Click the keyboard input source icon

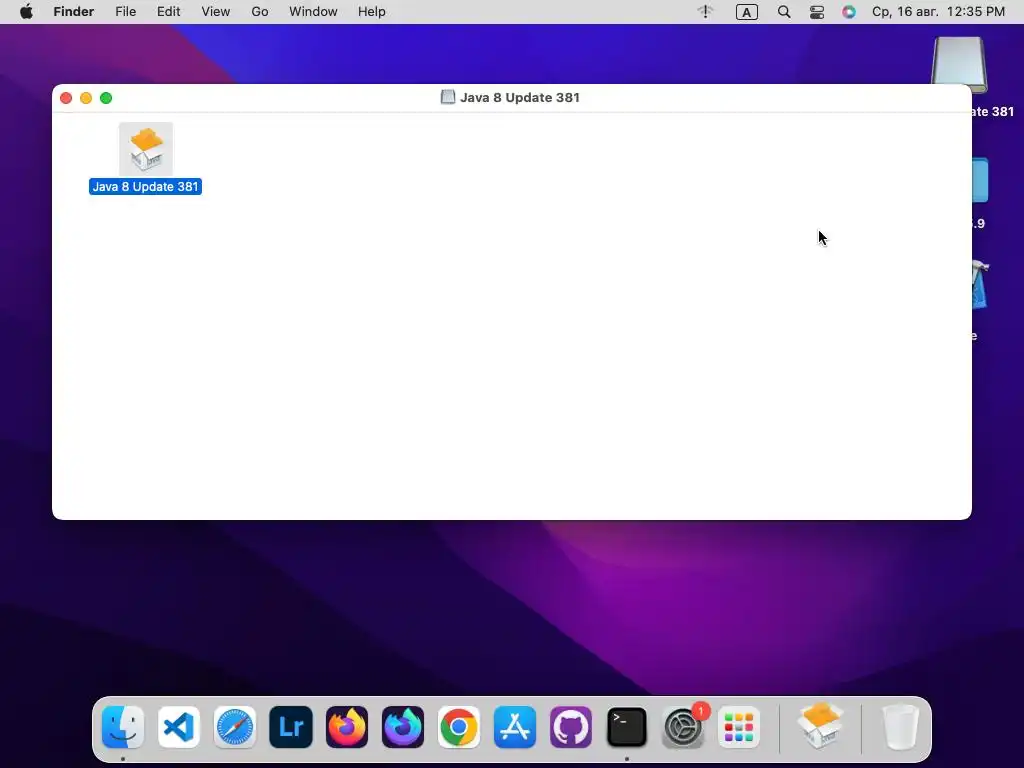coord(746,12)
